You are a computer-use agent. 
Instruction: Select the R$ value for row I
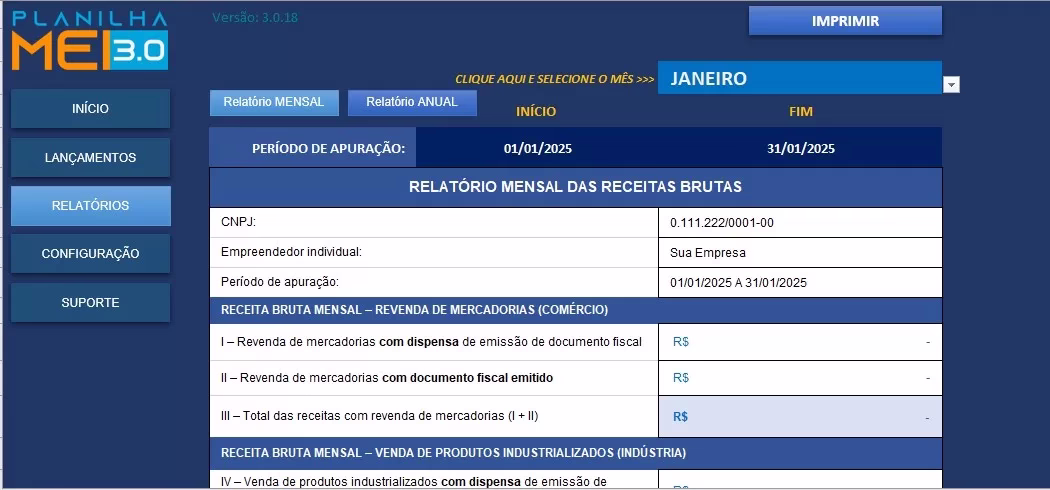click(800, 342)
